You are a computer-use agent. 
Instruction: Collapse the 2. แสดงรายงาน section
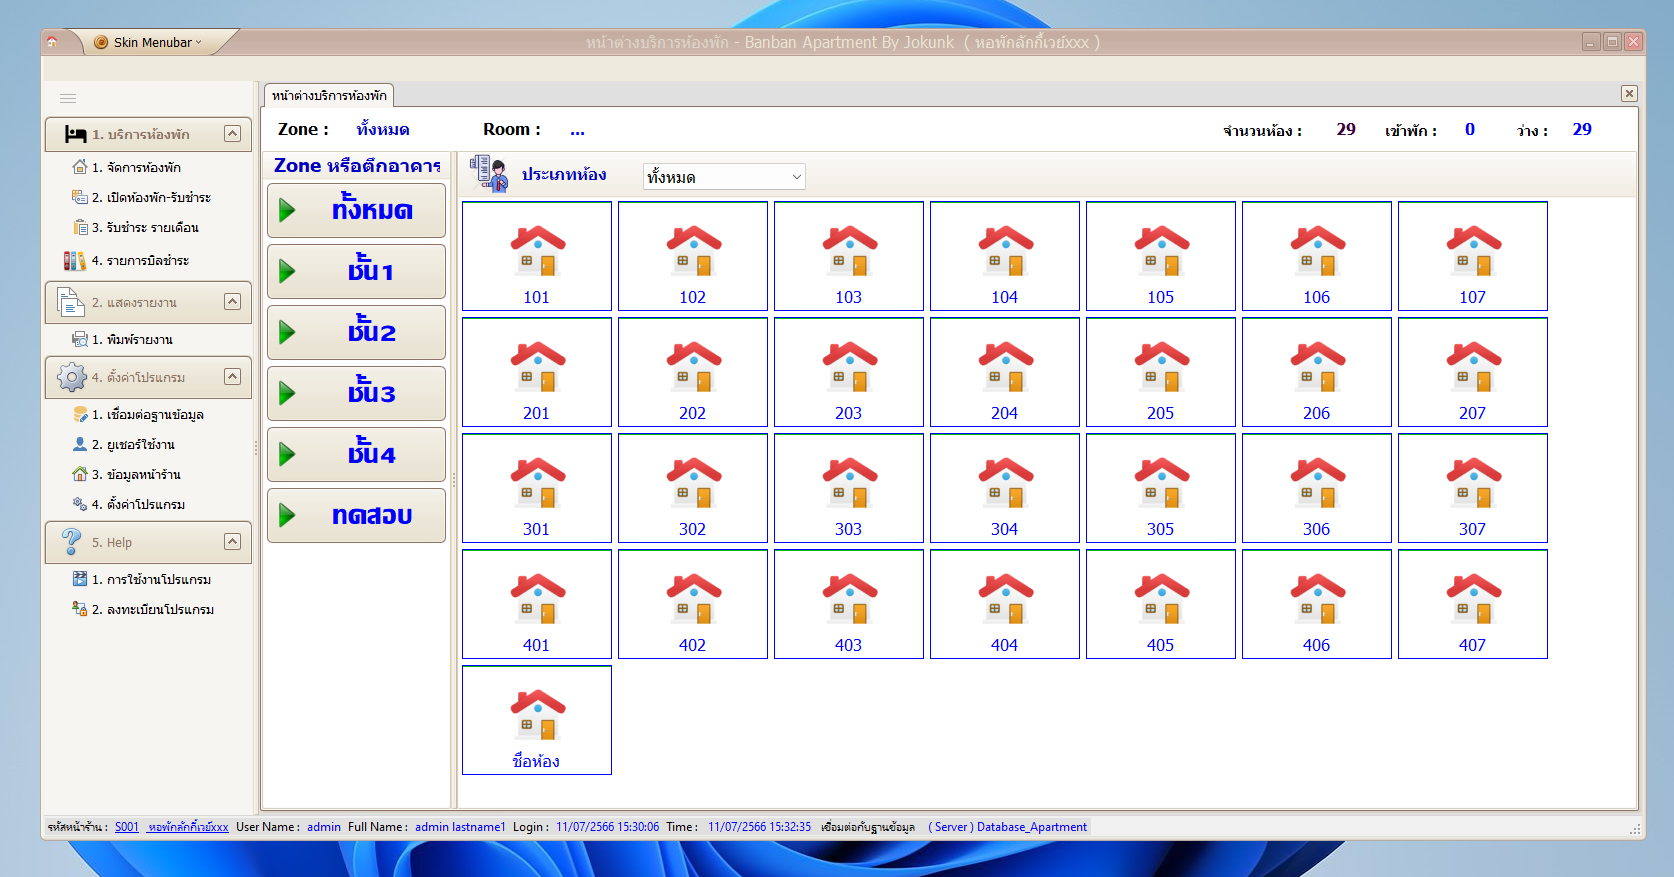pos(232,301)
